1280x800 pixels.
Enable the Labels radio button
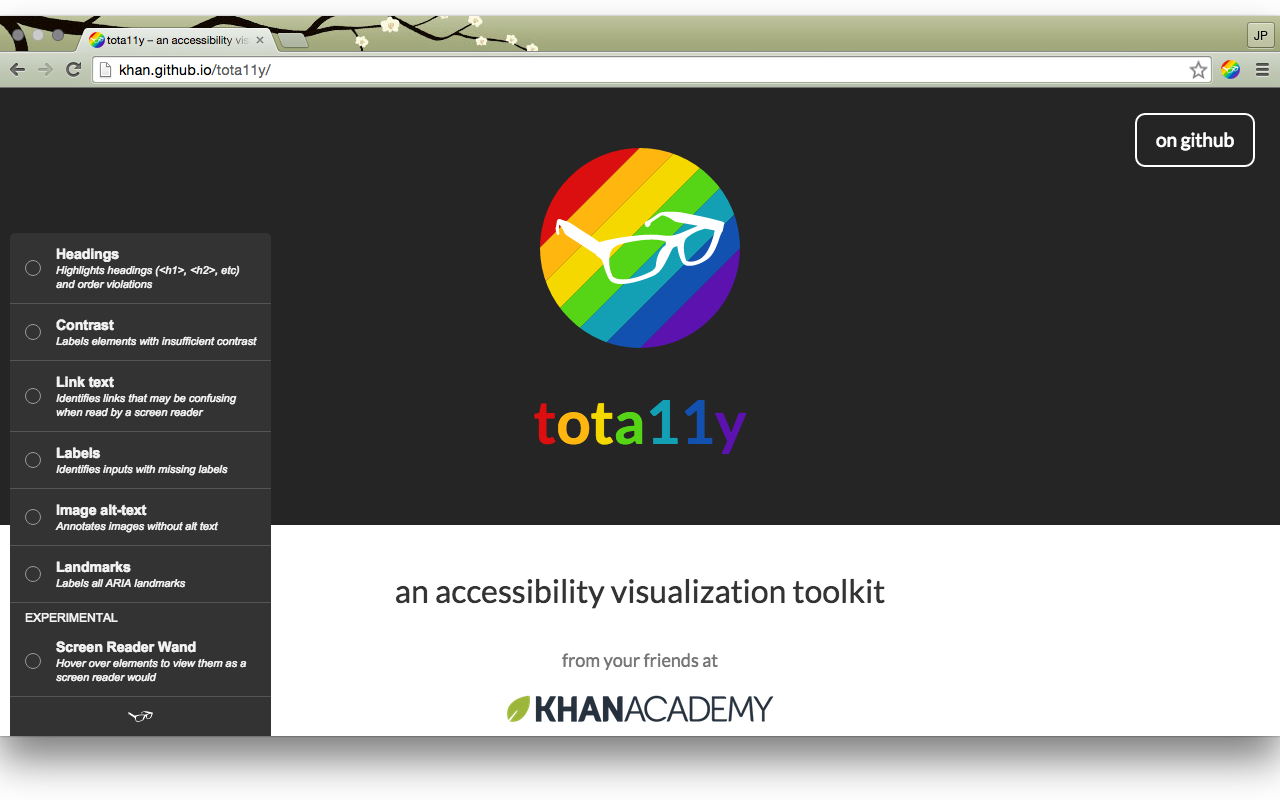pyautogui.click(x=33, y=460)
